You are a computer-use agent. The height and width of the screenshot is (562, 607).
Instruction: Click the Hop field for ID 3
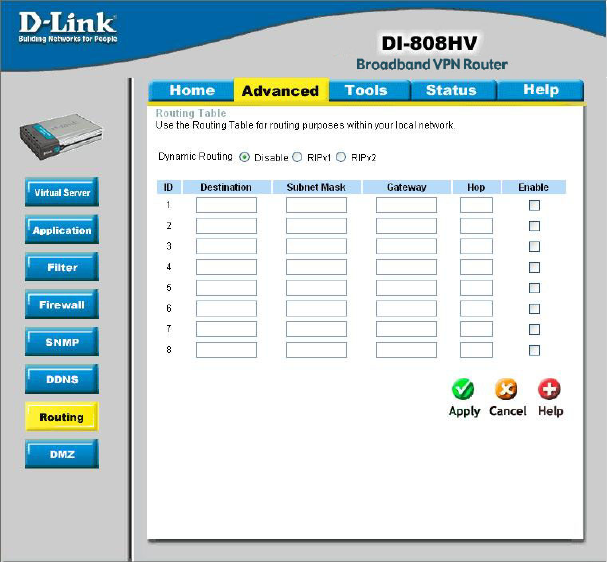[x=476, y=247]
